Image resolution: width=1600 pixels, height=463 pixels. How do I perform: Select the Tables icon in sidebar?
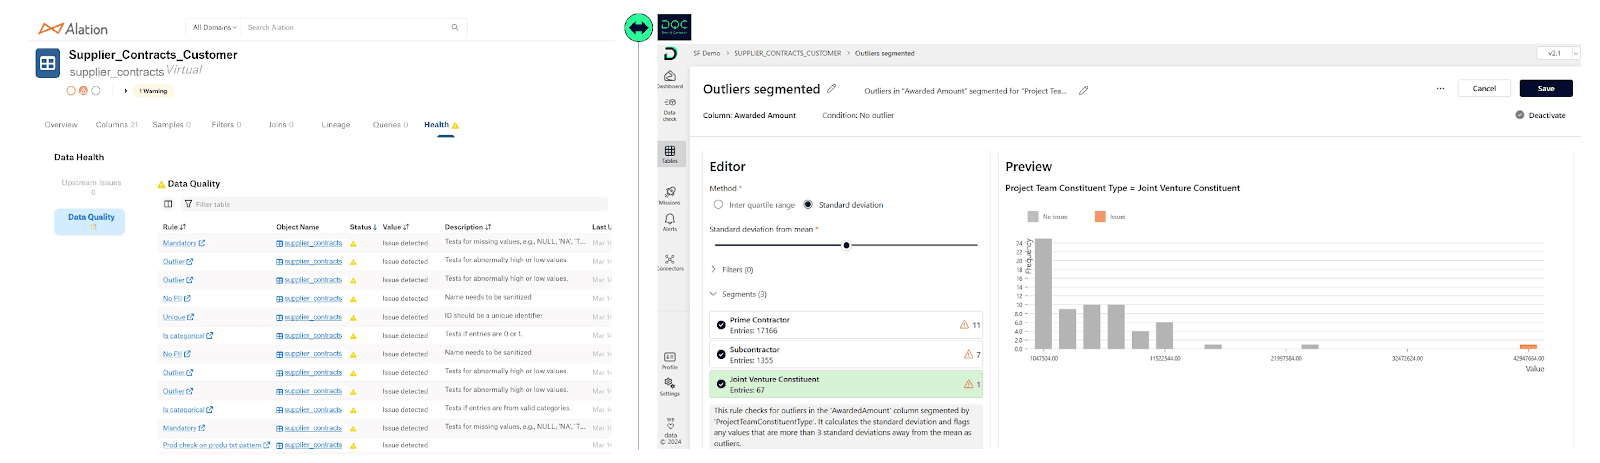coord(670,152)
